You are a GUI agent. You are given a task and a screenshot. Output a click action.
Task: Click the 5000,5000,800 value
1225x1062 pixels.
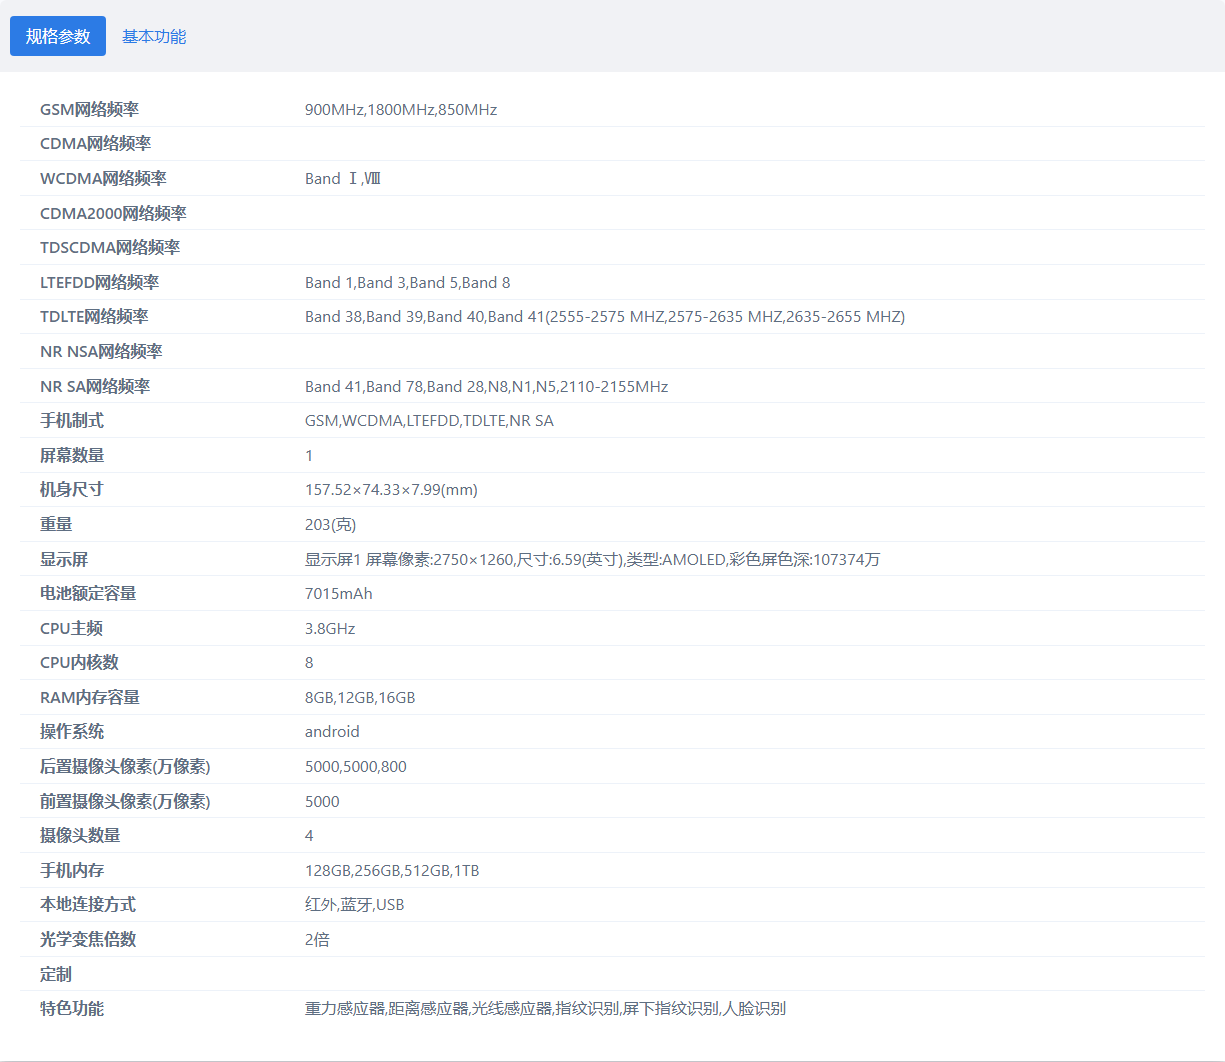(356, 766)
